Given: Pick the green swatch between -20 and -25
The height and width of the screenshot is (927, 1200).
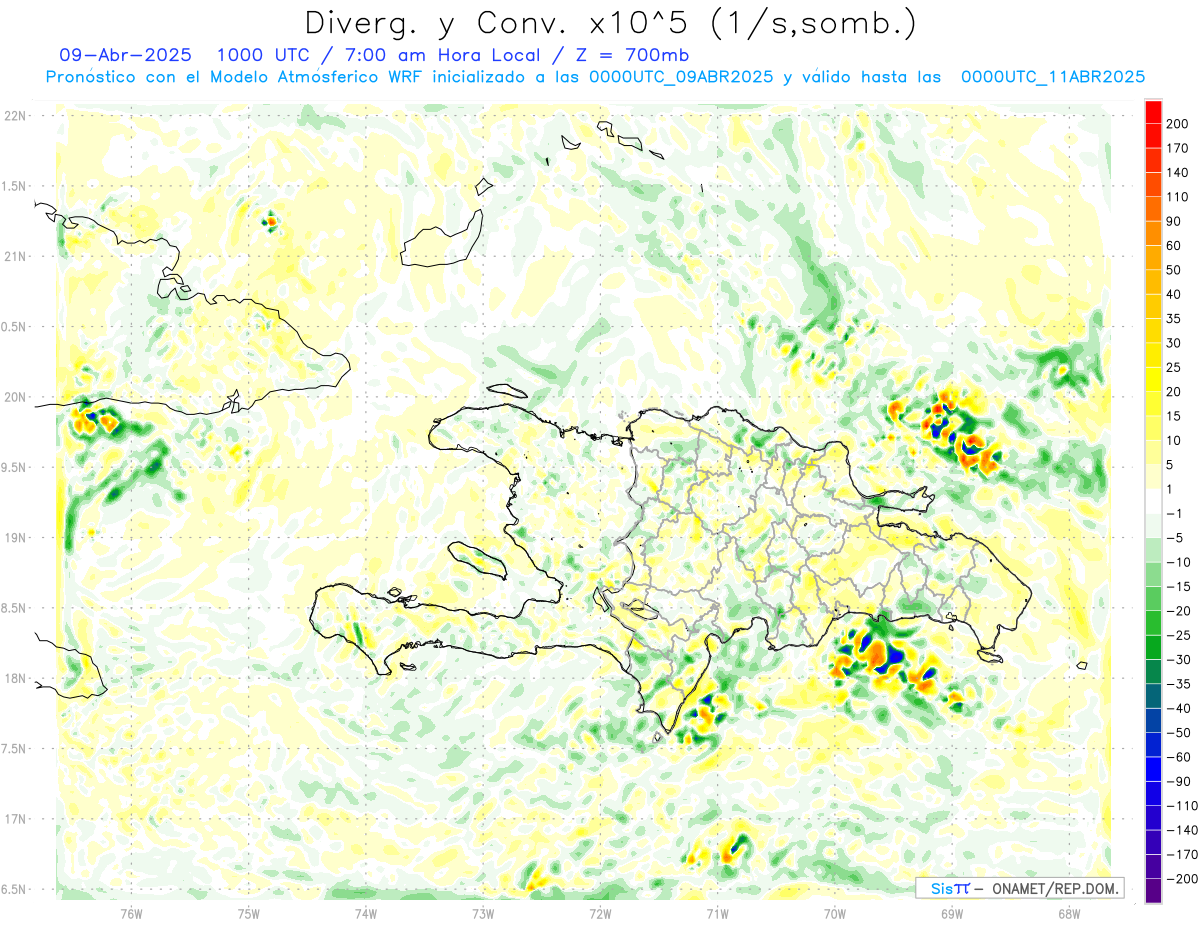Looking at the screenshot, I should pyautogui.click(x=1153, y=624).
